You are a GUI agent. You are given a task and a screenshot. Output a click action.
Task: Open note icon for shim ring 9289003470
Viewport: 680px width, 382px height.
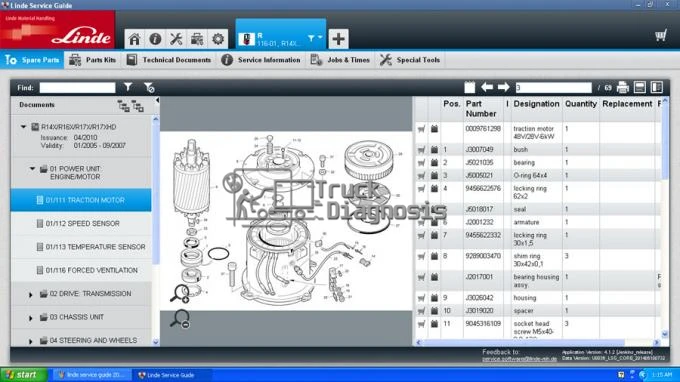pyautogui.click(x=434, y=256)
